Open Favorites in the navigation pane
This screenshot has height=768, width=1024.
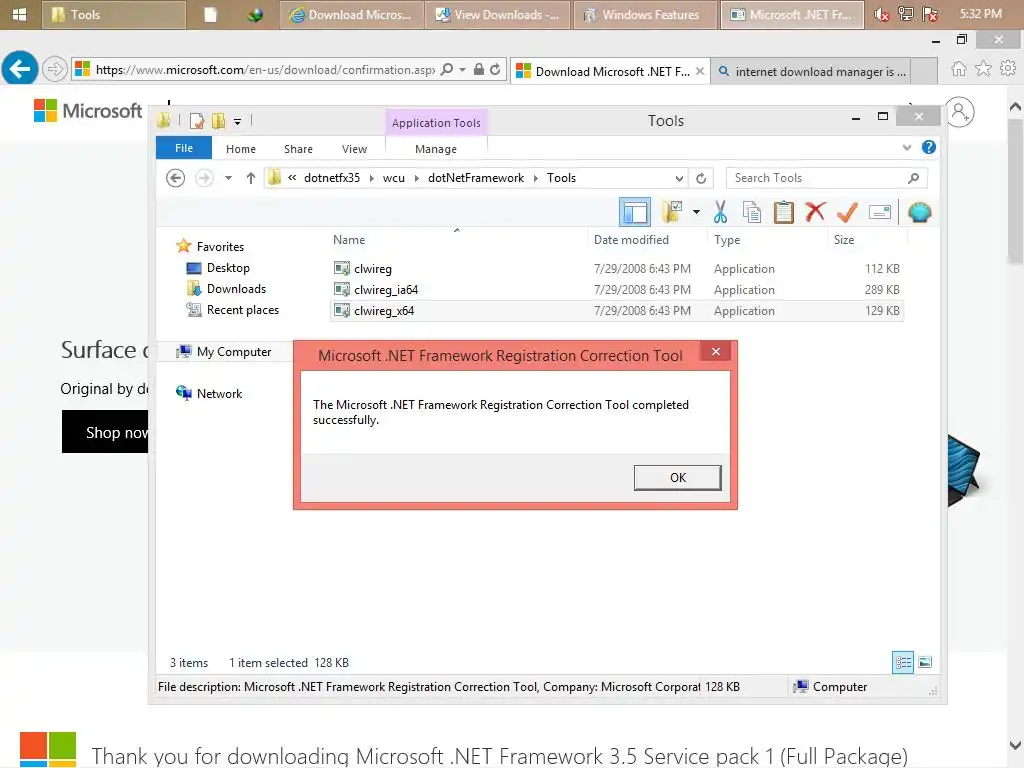coord(220,246)
